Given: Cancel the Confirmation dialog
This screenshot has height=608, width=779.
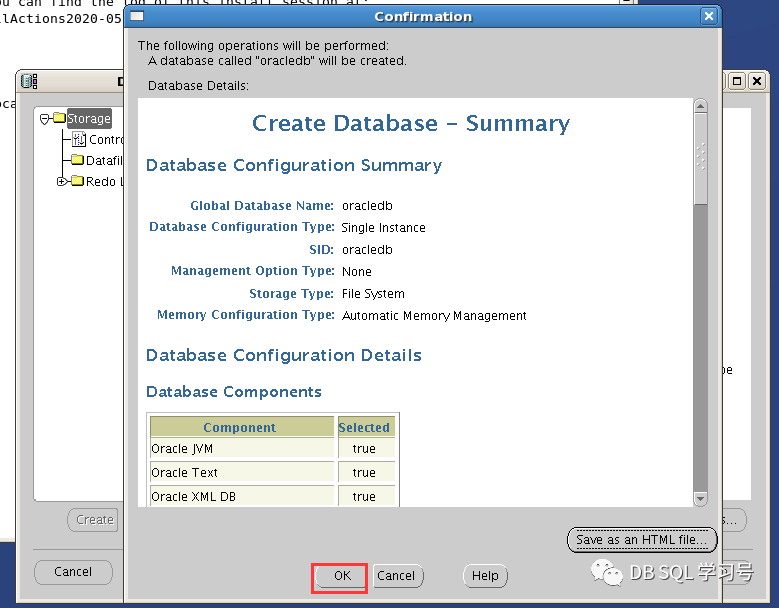Looking at the screenshot, I should click(396, 576).
